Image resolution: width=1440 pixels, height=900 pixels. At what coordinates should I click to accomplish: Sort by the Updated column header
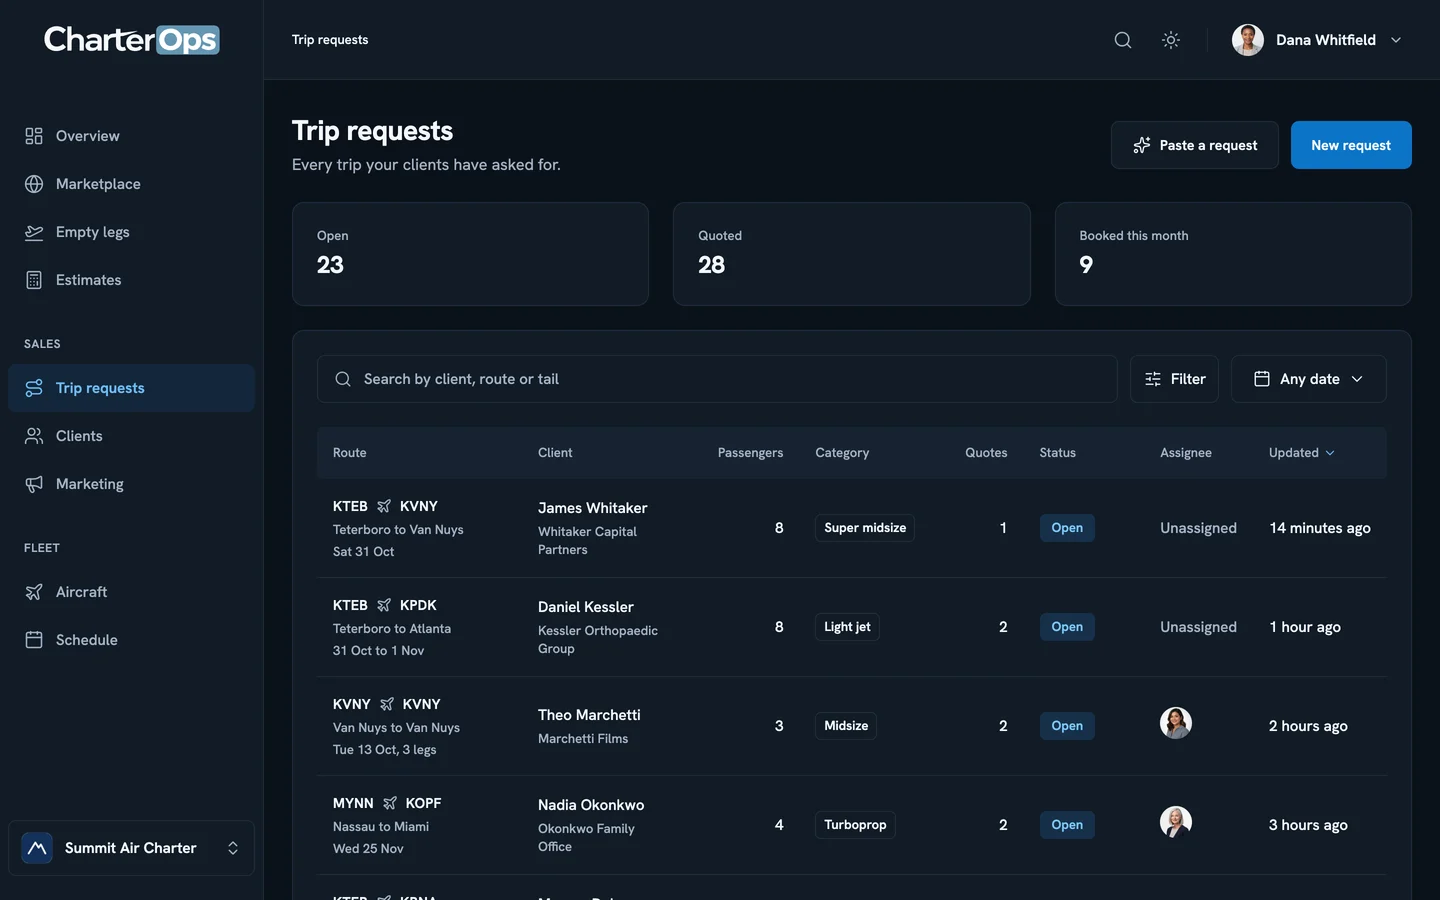(x=1301, y=453)
